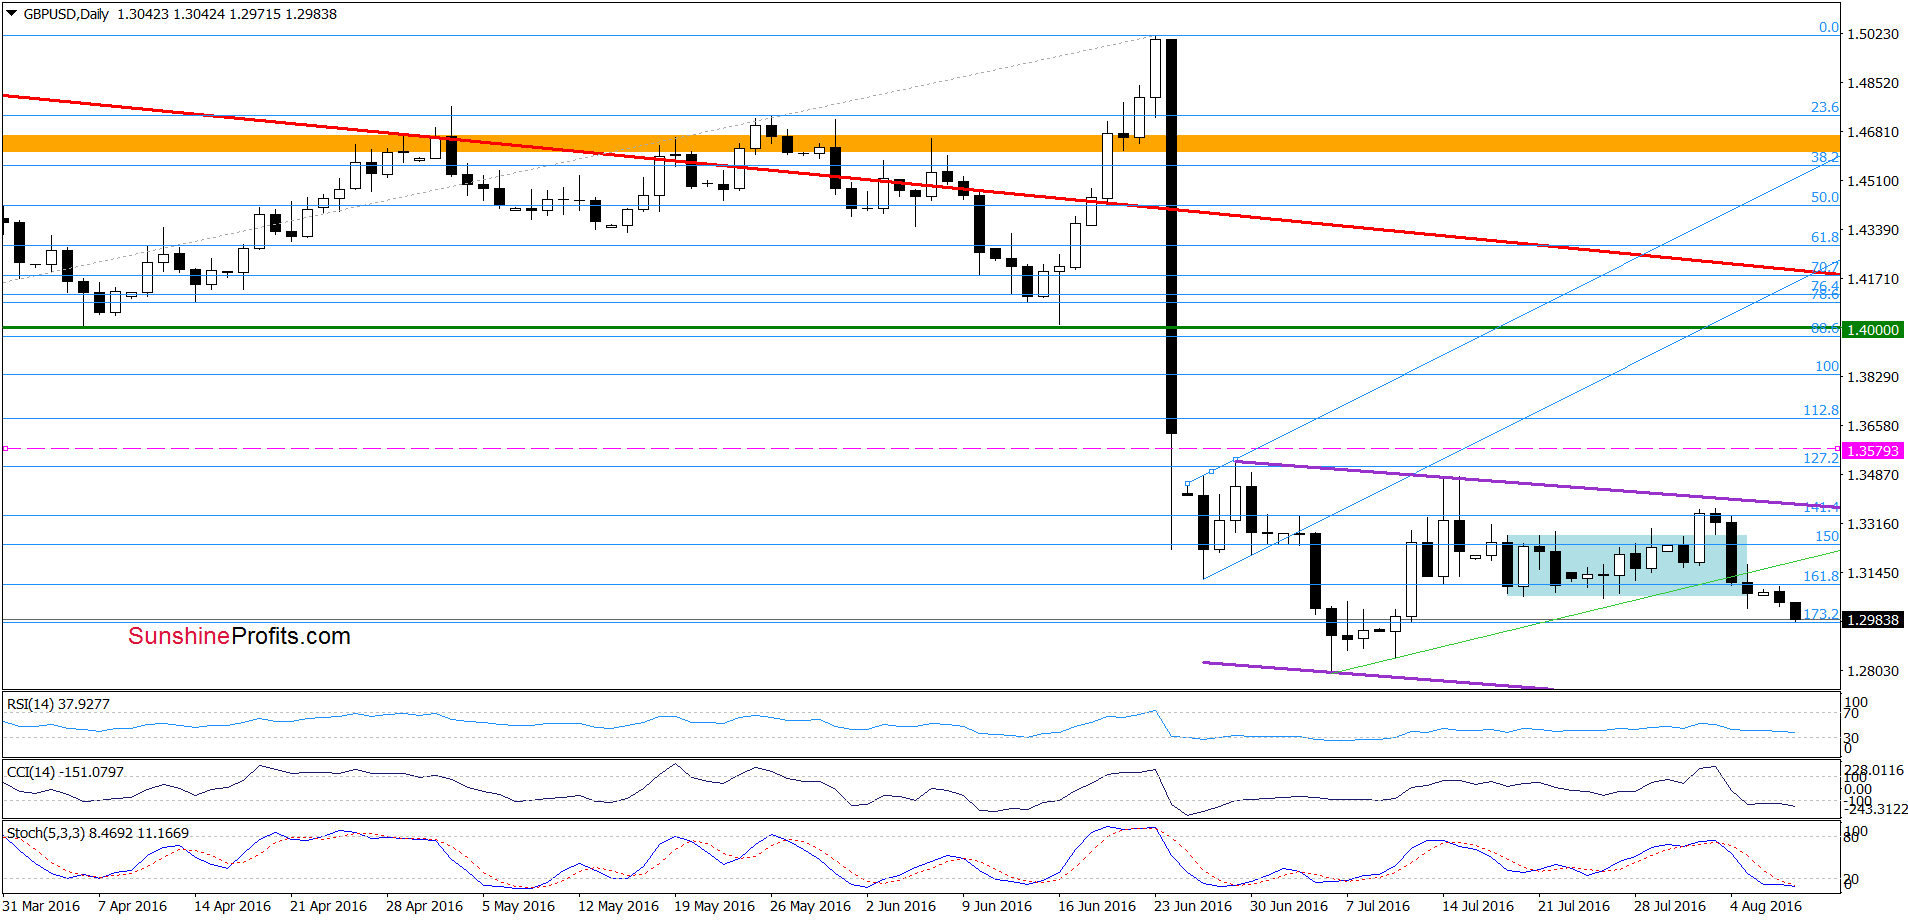Select the orange resistance zone rectangle

click(x=920, y=144)
